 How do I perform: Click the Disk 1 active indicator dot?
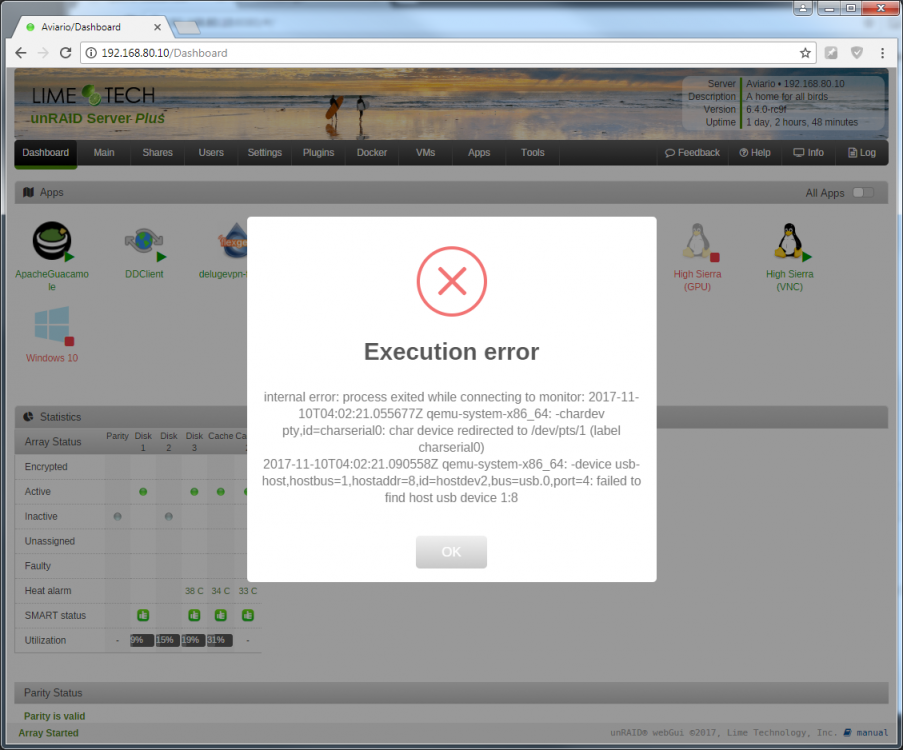pos(143,492)
